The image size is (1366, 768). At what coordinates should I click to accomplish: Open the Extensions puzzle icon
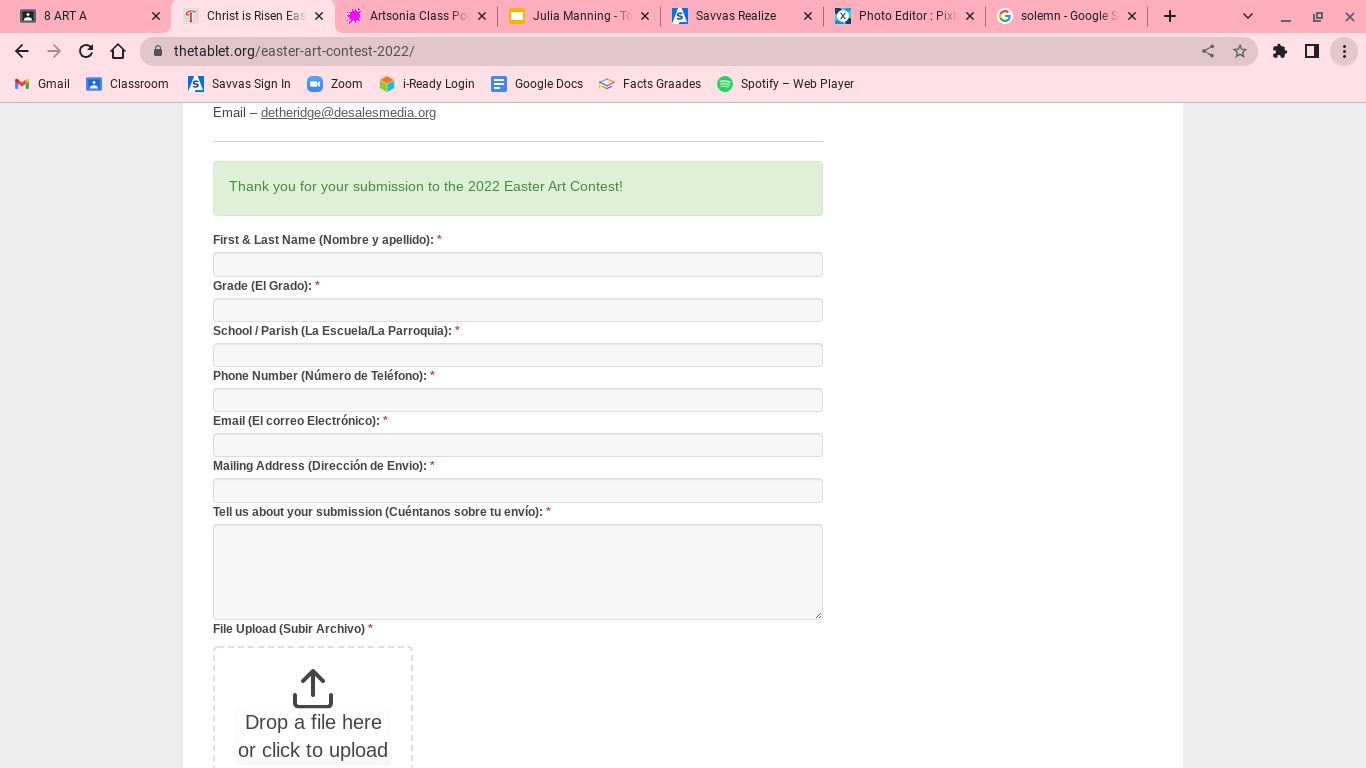(x=1280, y=51)
